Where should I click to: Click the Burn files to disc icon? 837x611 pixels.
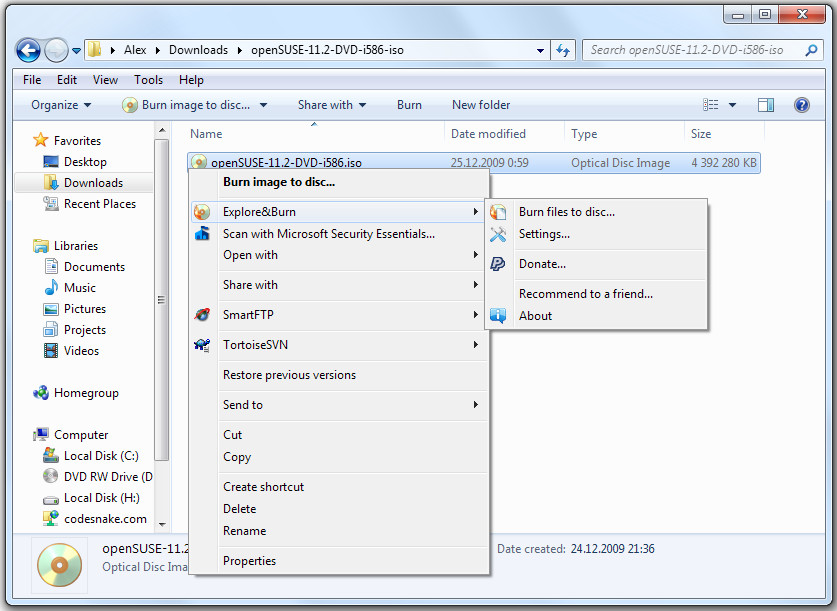coord(498,212)
